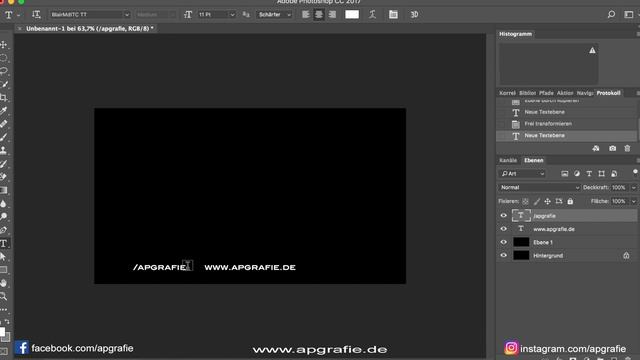
Task: Select the Blur drop tool
Action: [x=4, y=203]
